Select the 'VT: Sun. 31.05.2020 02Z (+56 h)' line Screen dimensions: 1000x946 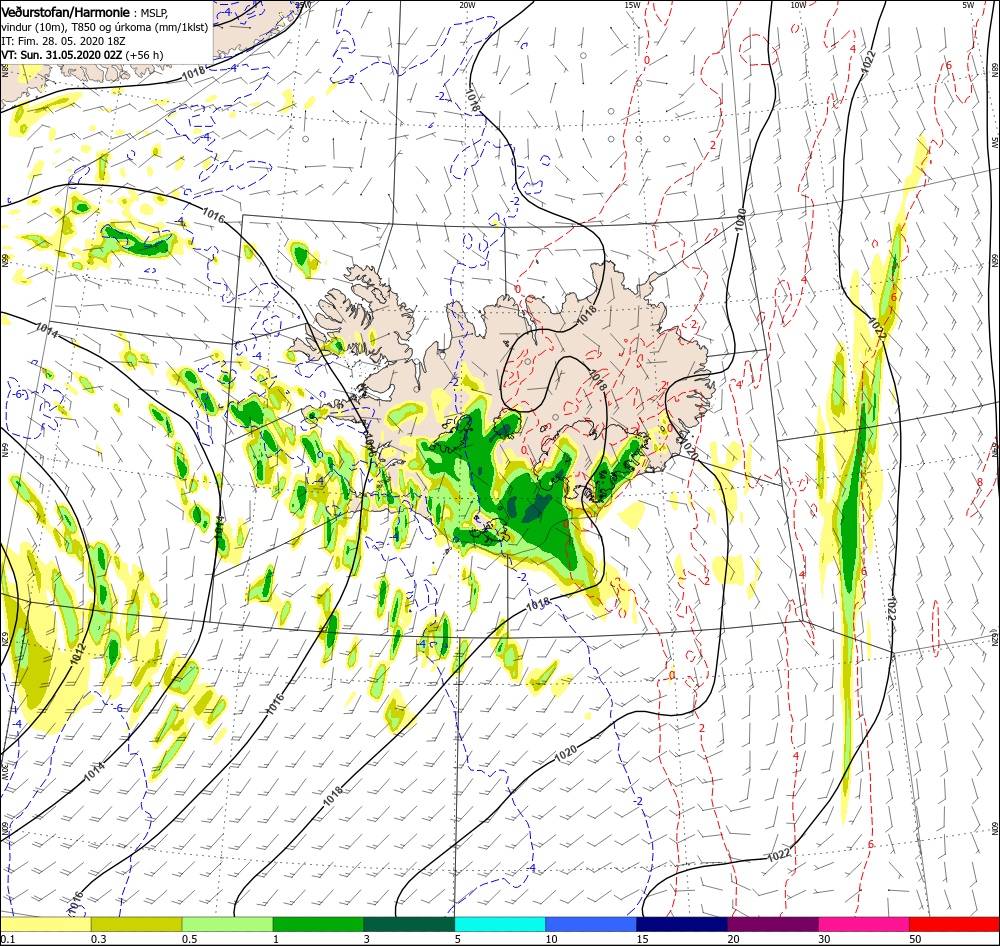click(82, 55)
